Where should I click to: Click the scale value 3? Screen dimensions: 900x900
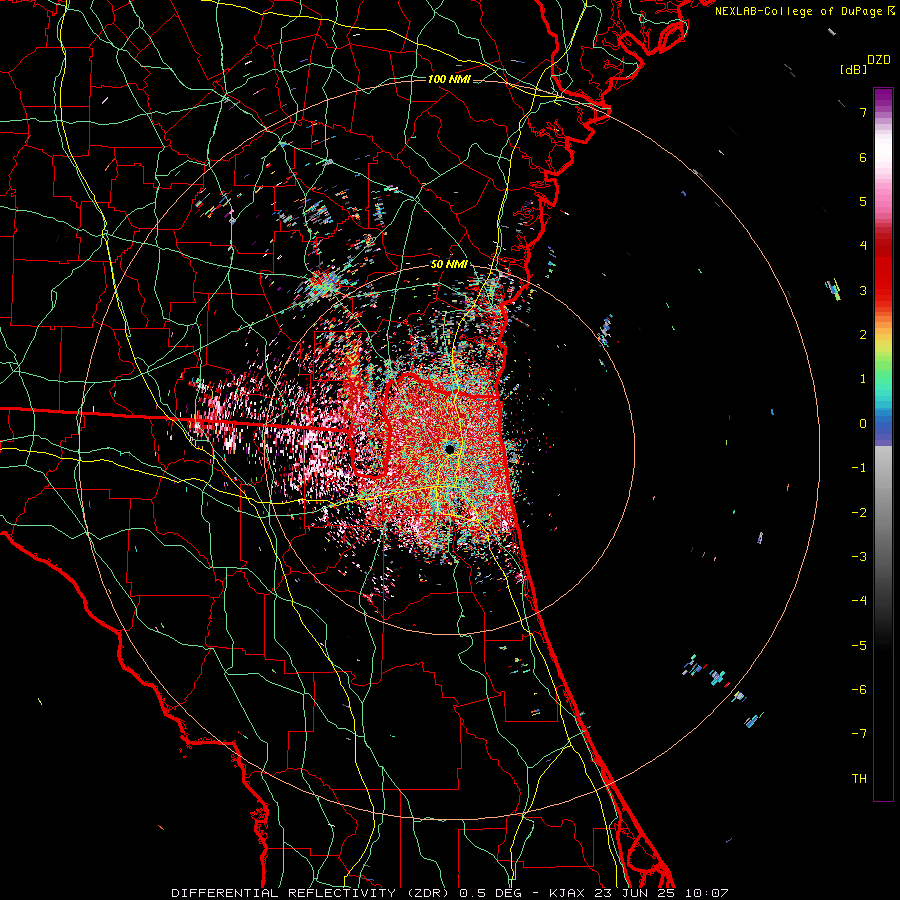click(863, 290)
